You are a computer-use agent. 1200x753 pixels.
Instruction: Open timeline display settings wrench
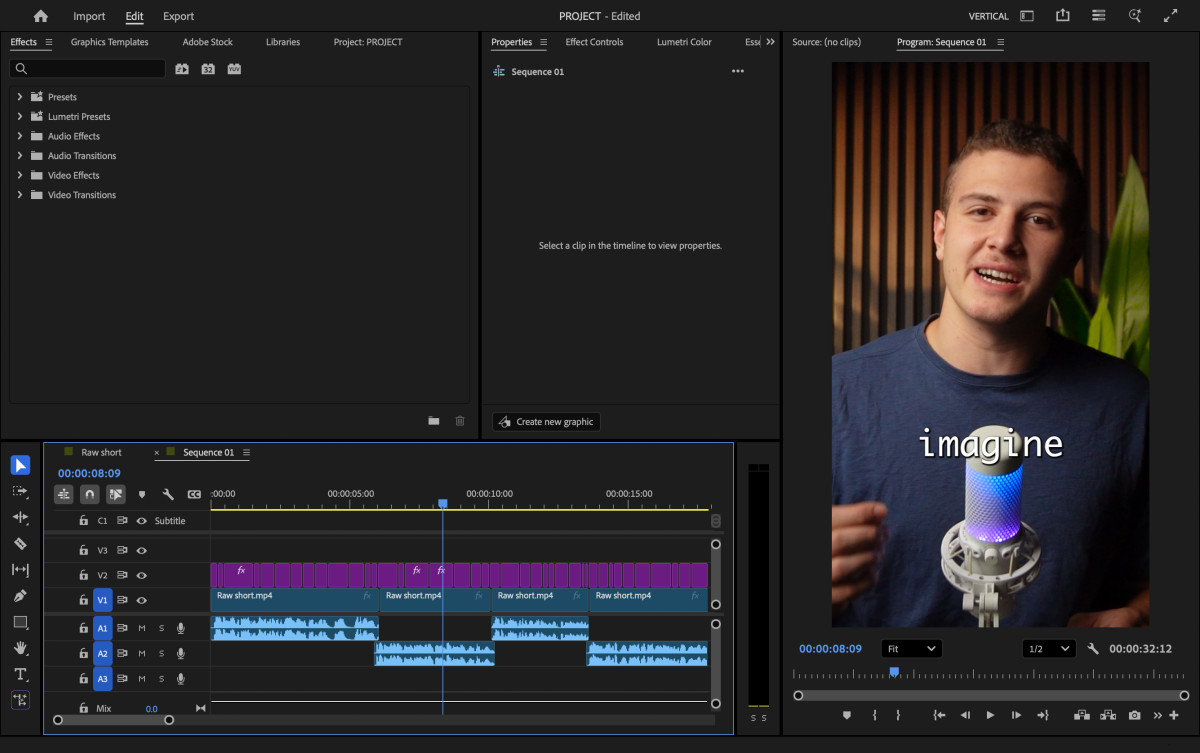[x=168, y=494]
